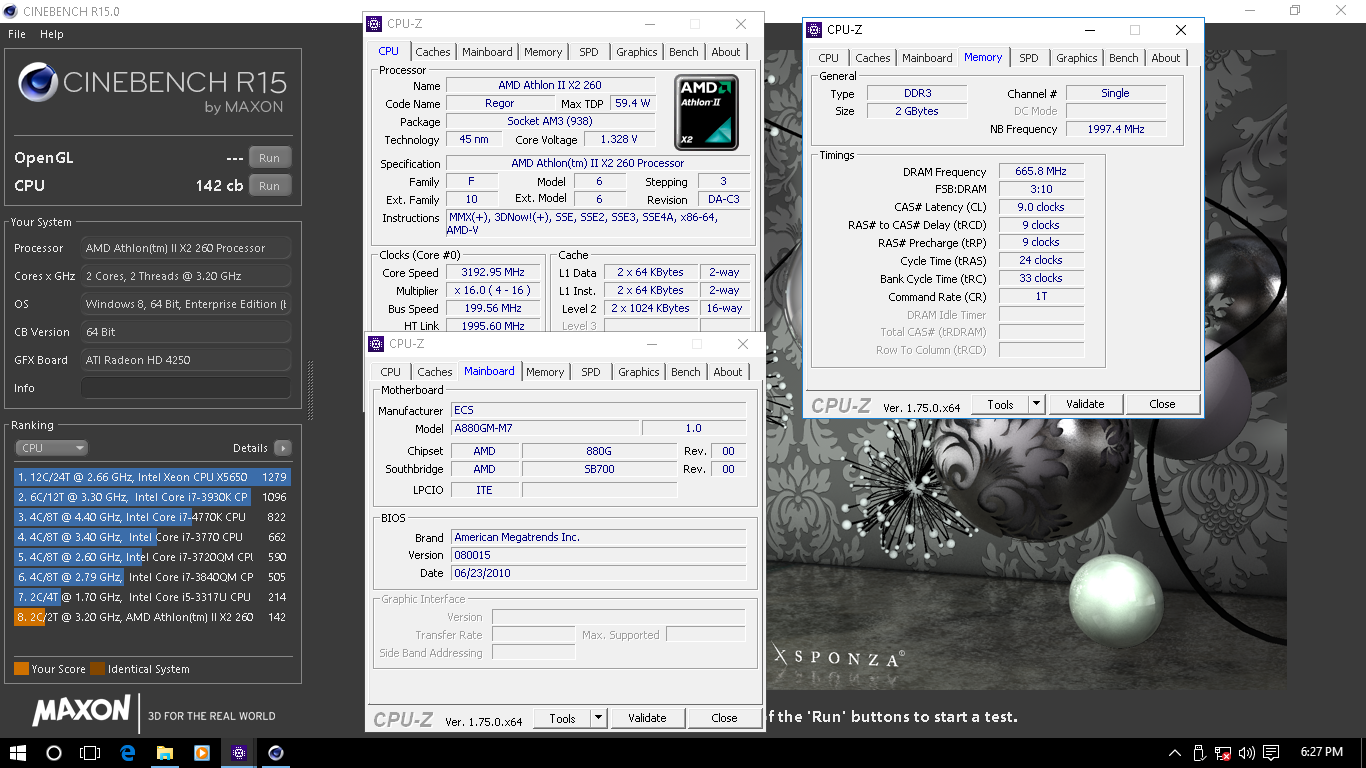Select Core i7-3720QM ranking row

(x=152, y=557)
